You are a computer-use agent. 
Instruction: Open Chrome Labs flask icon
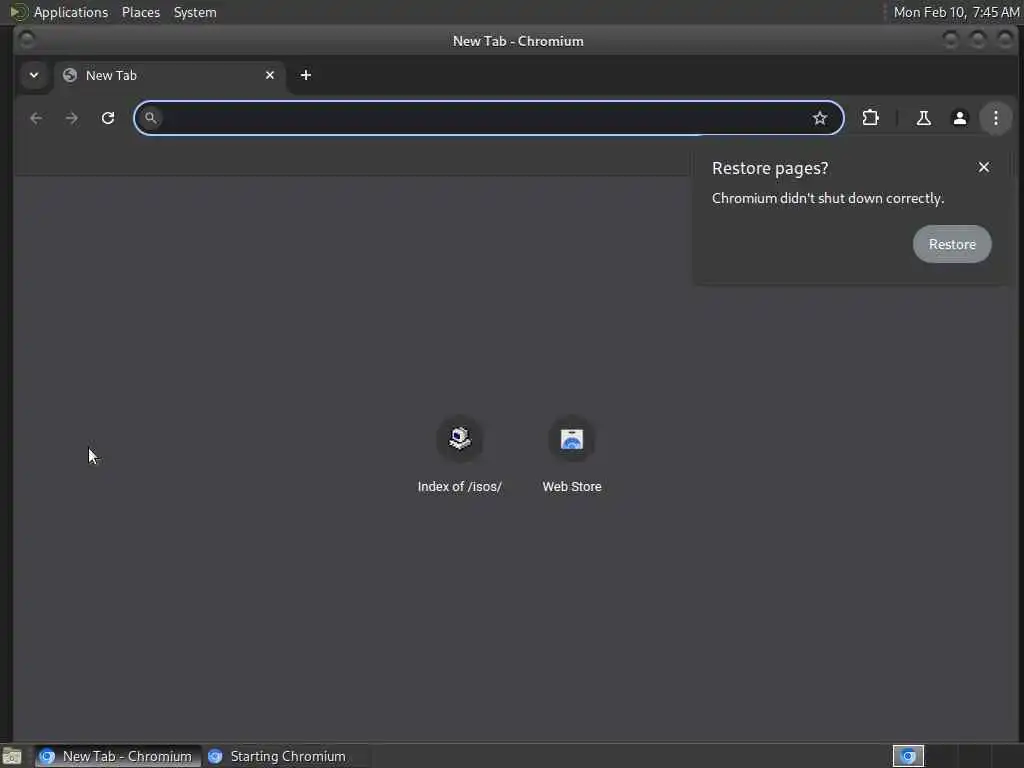[x=923, y=118]
